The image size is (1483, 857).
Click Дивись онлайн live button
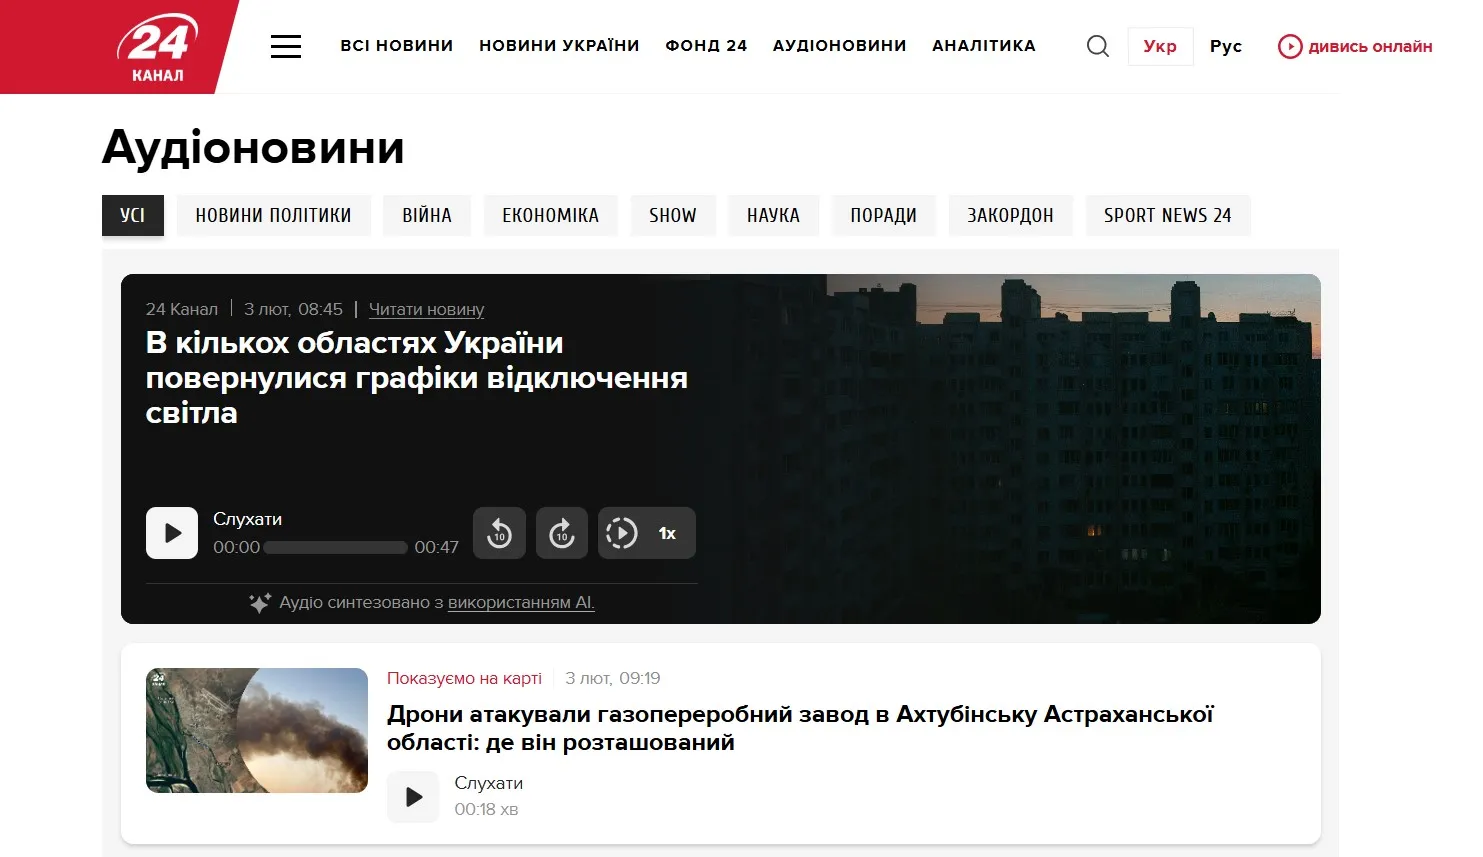point(1355,46)
